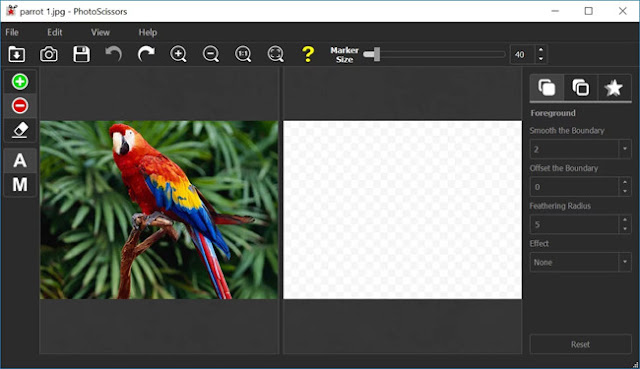Screen dimensions: 640x369
Task: Click the camera screenshot icon
Action: point(49,54)
